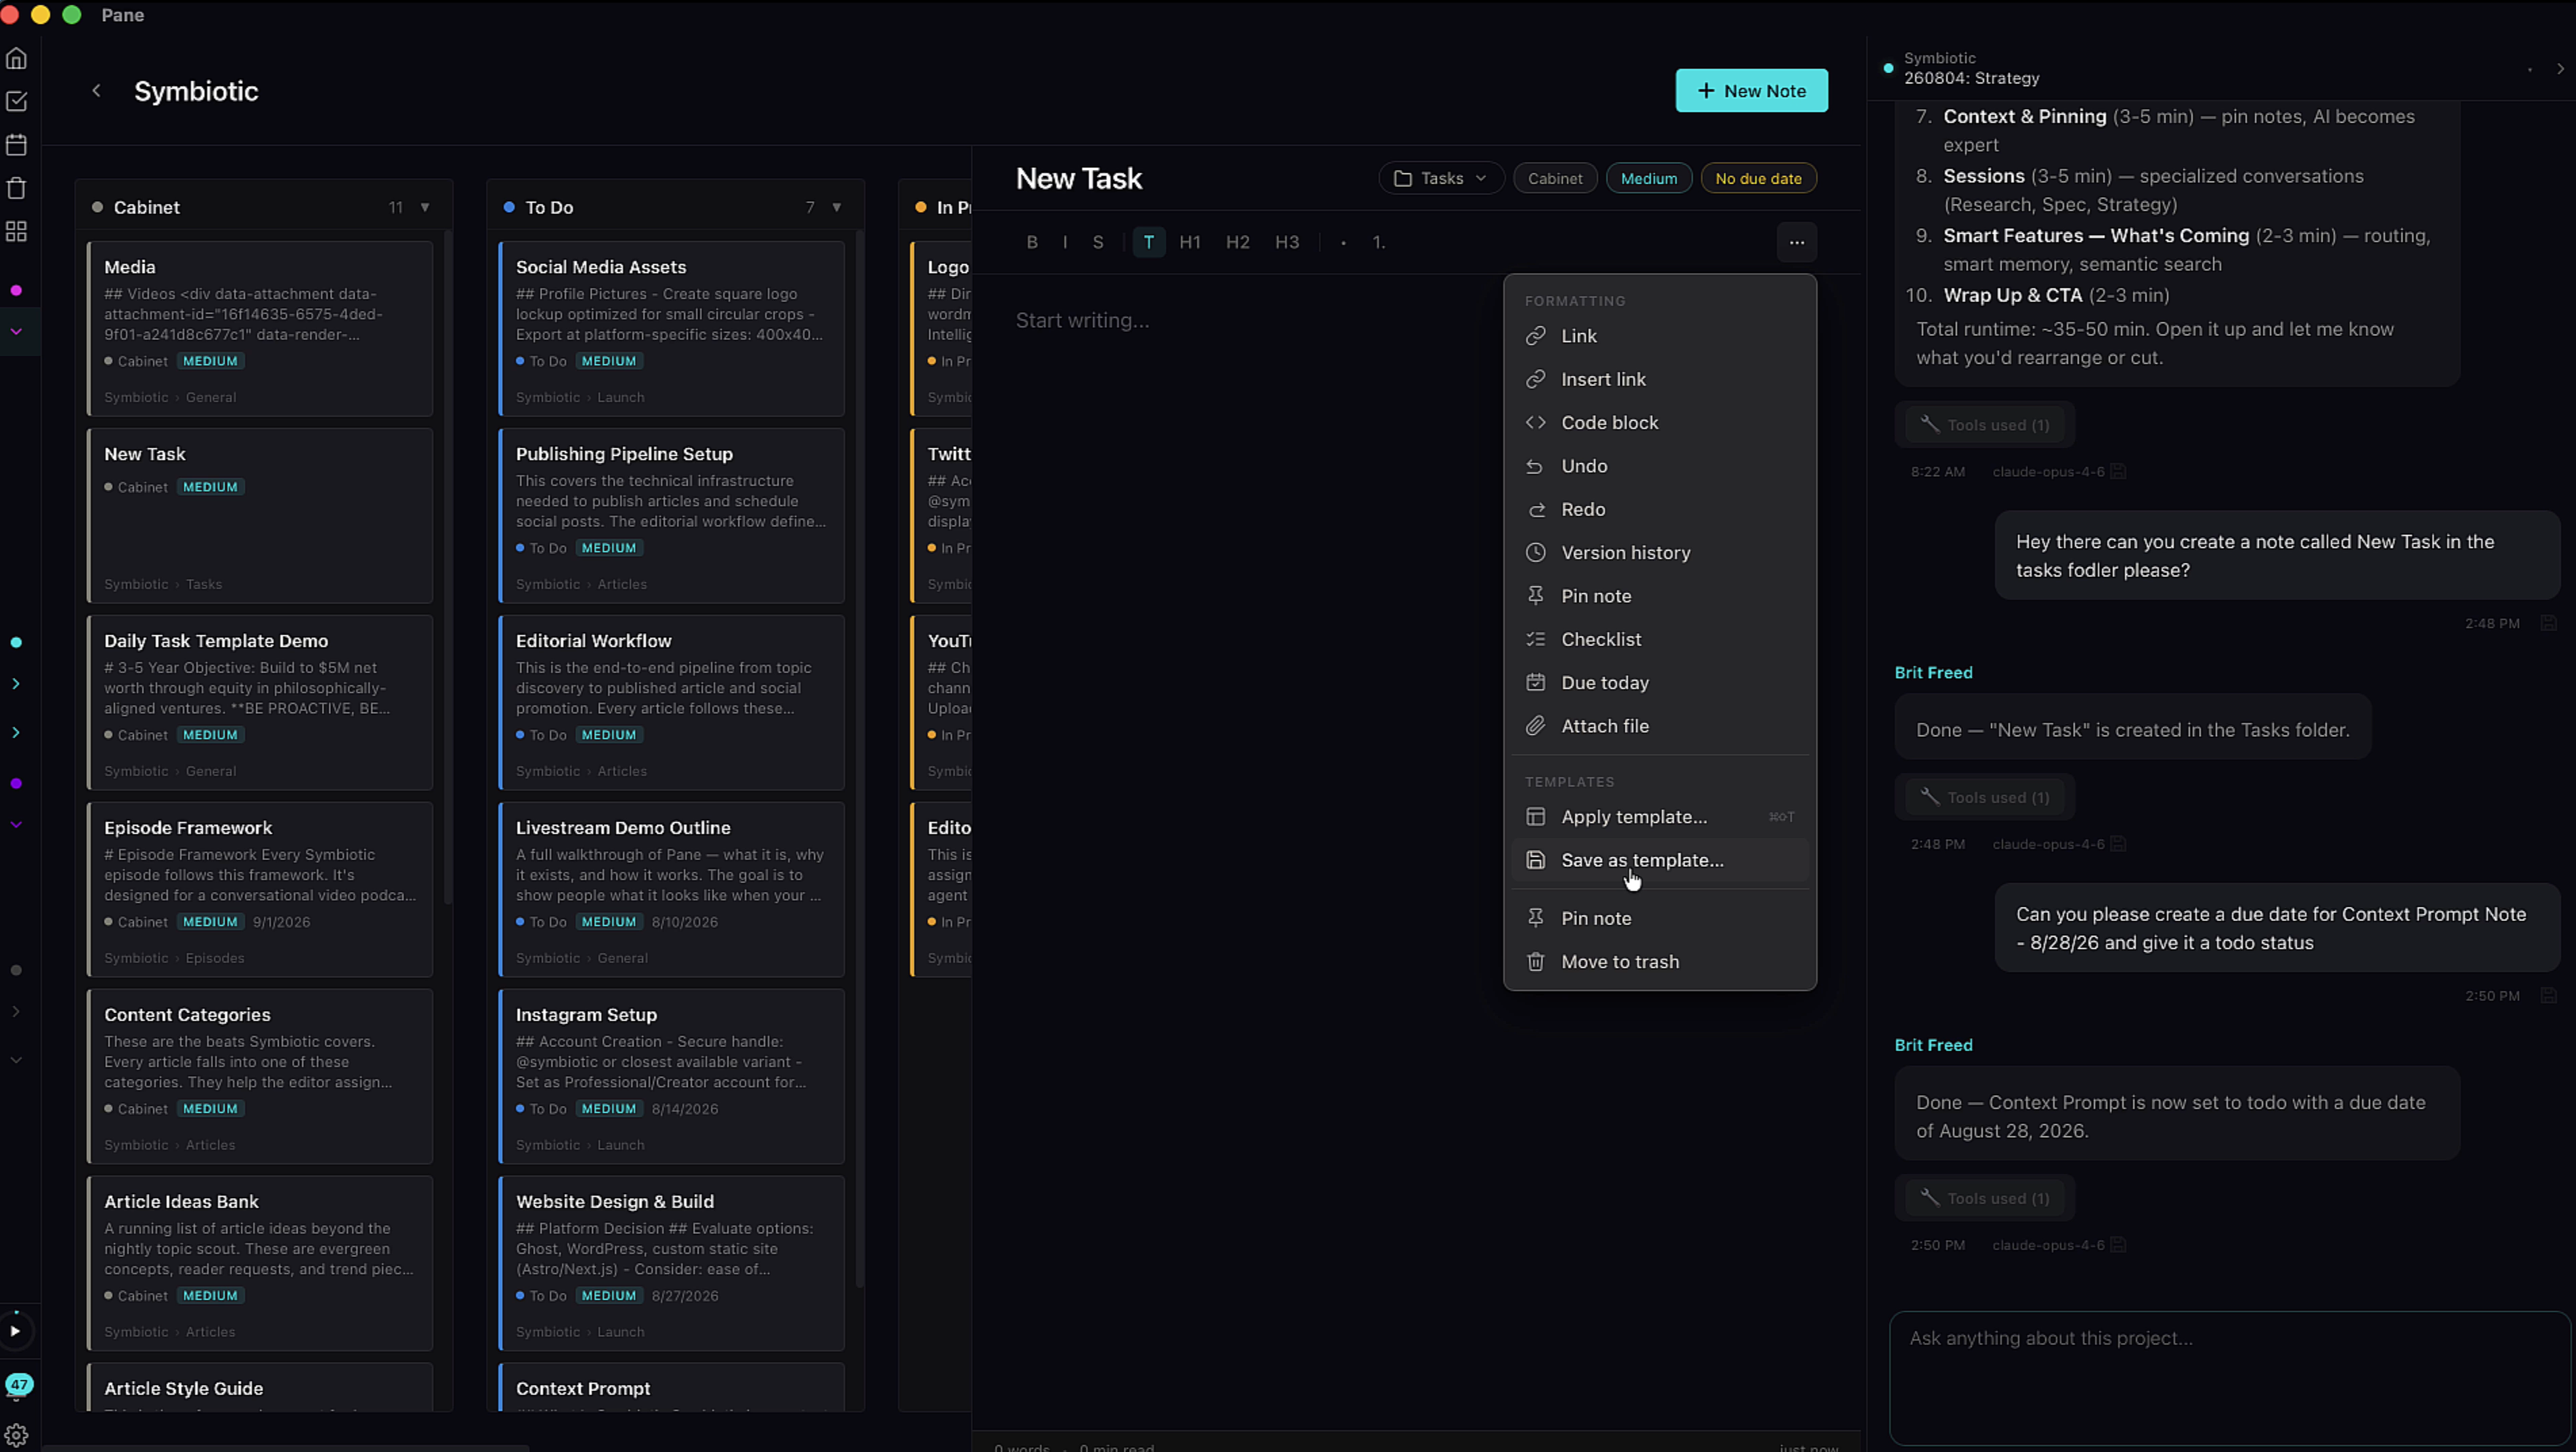Open settings gear in left sidebar
Image resolution: width=2576 pixels, height=1452 pixels.
[x=16, y=1435]
